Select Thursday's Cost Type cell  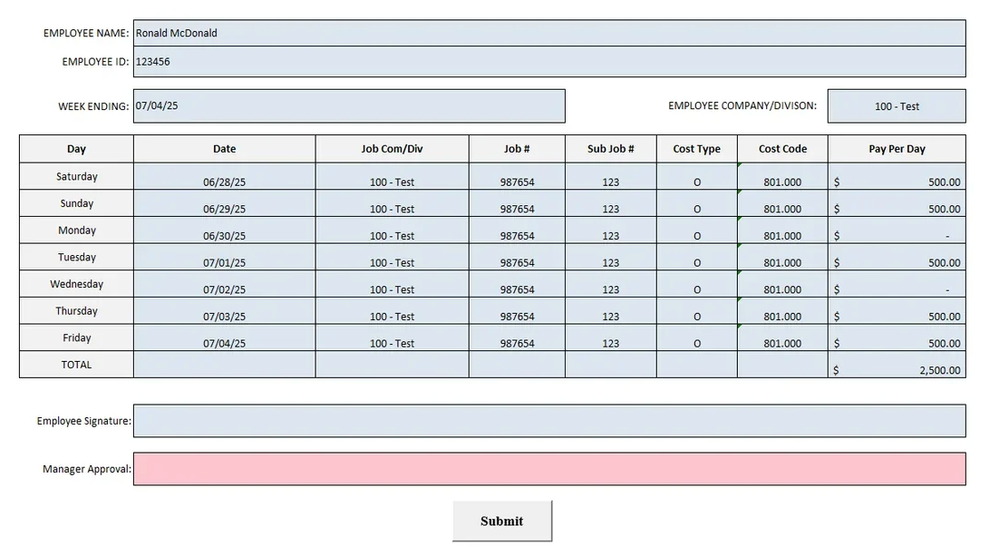697,311
